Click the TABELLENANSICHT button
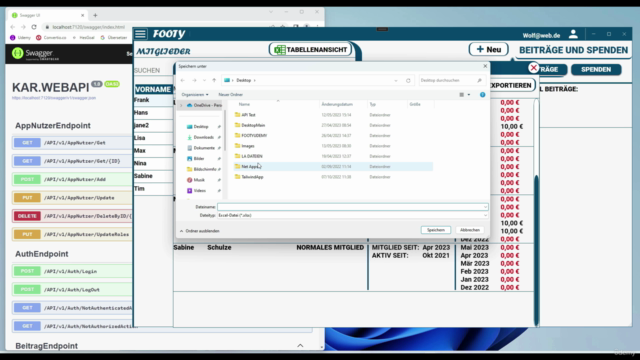Screen dimensions: 640x360 coord(310,50)
